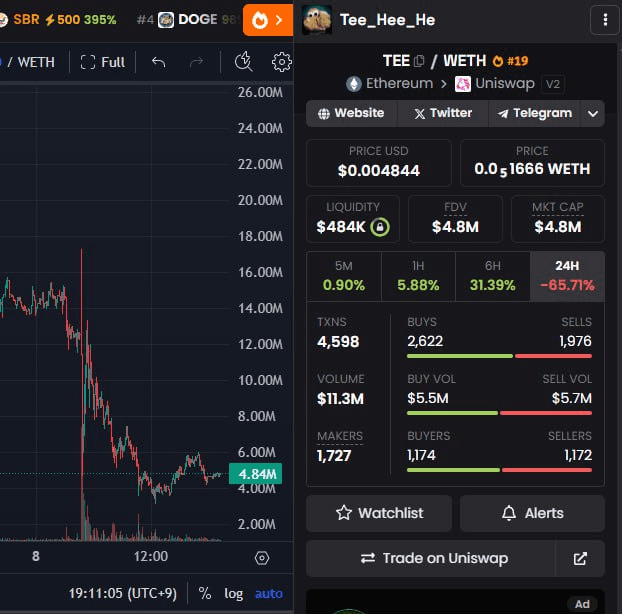Click the VOLUME $11.3M value
The height and width of the screenshot is (614, 622).
pyautogui.click(x=340, y=399)
